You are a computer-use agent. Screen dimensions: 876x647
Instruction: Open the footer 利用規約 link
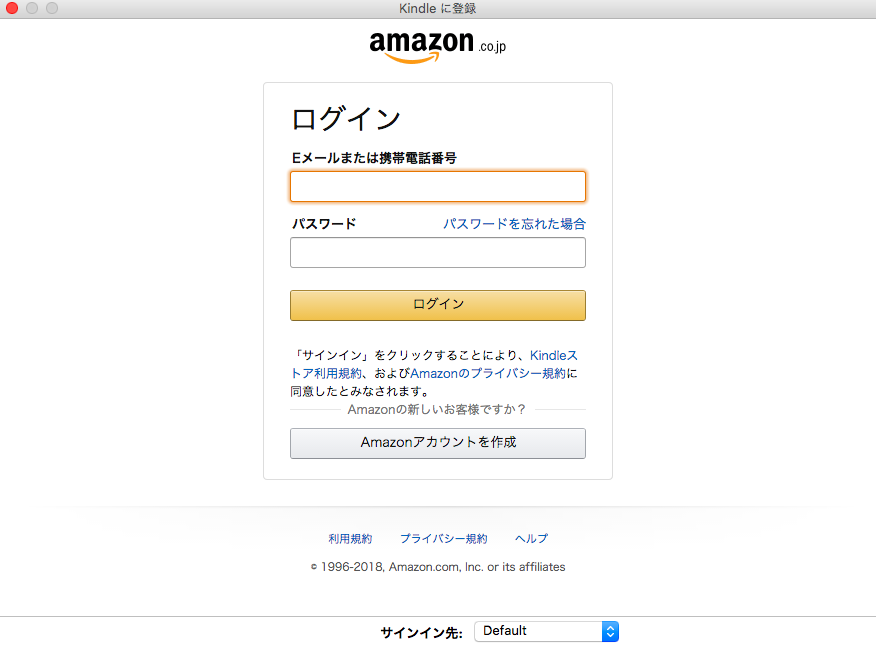(350, 539)
